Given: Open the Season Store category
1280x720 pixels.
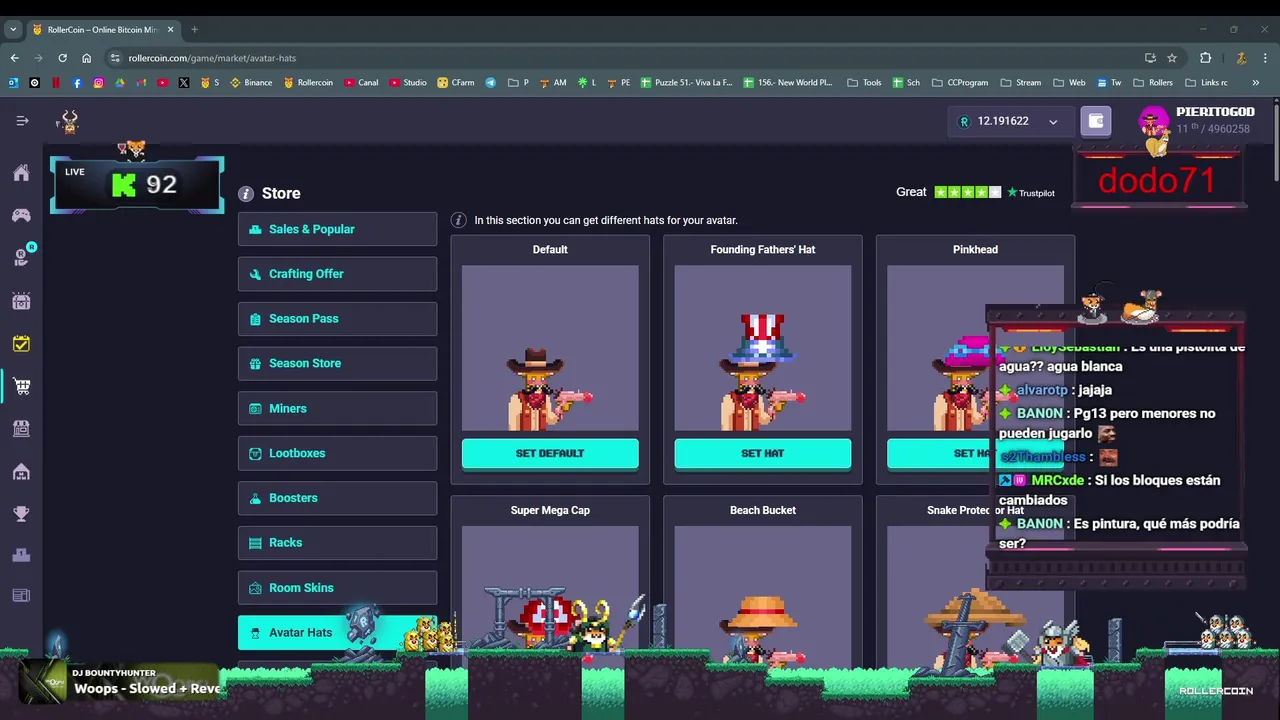Looking at the screenshot, I should [x=337, y=363].
